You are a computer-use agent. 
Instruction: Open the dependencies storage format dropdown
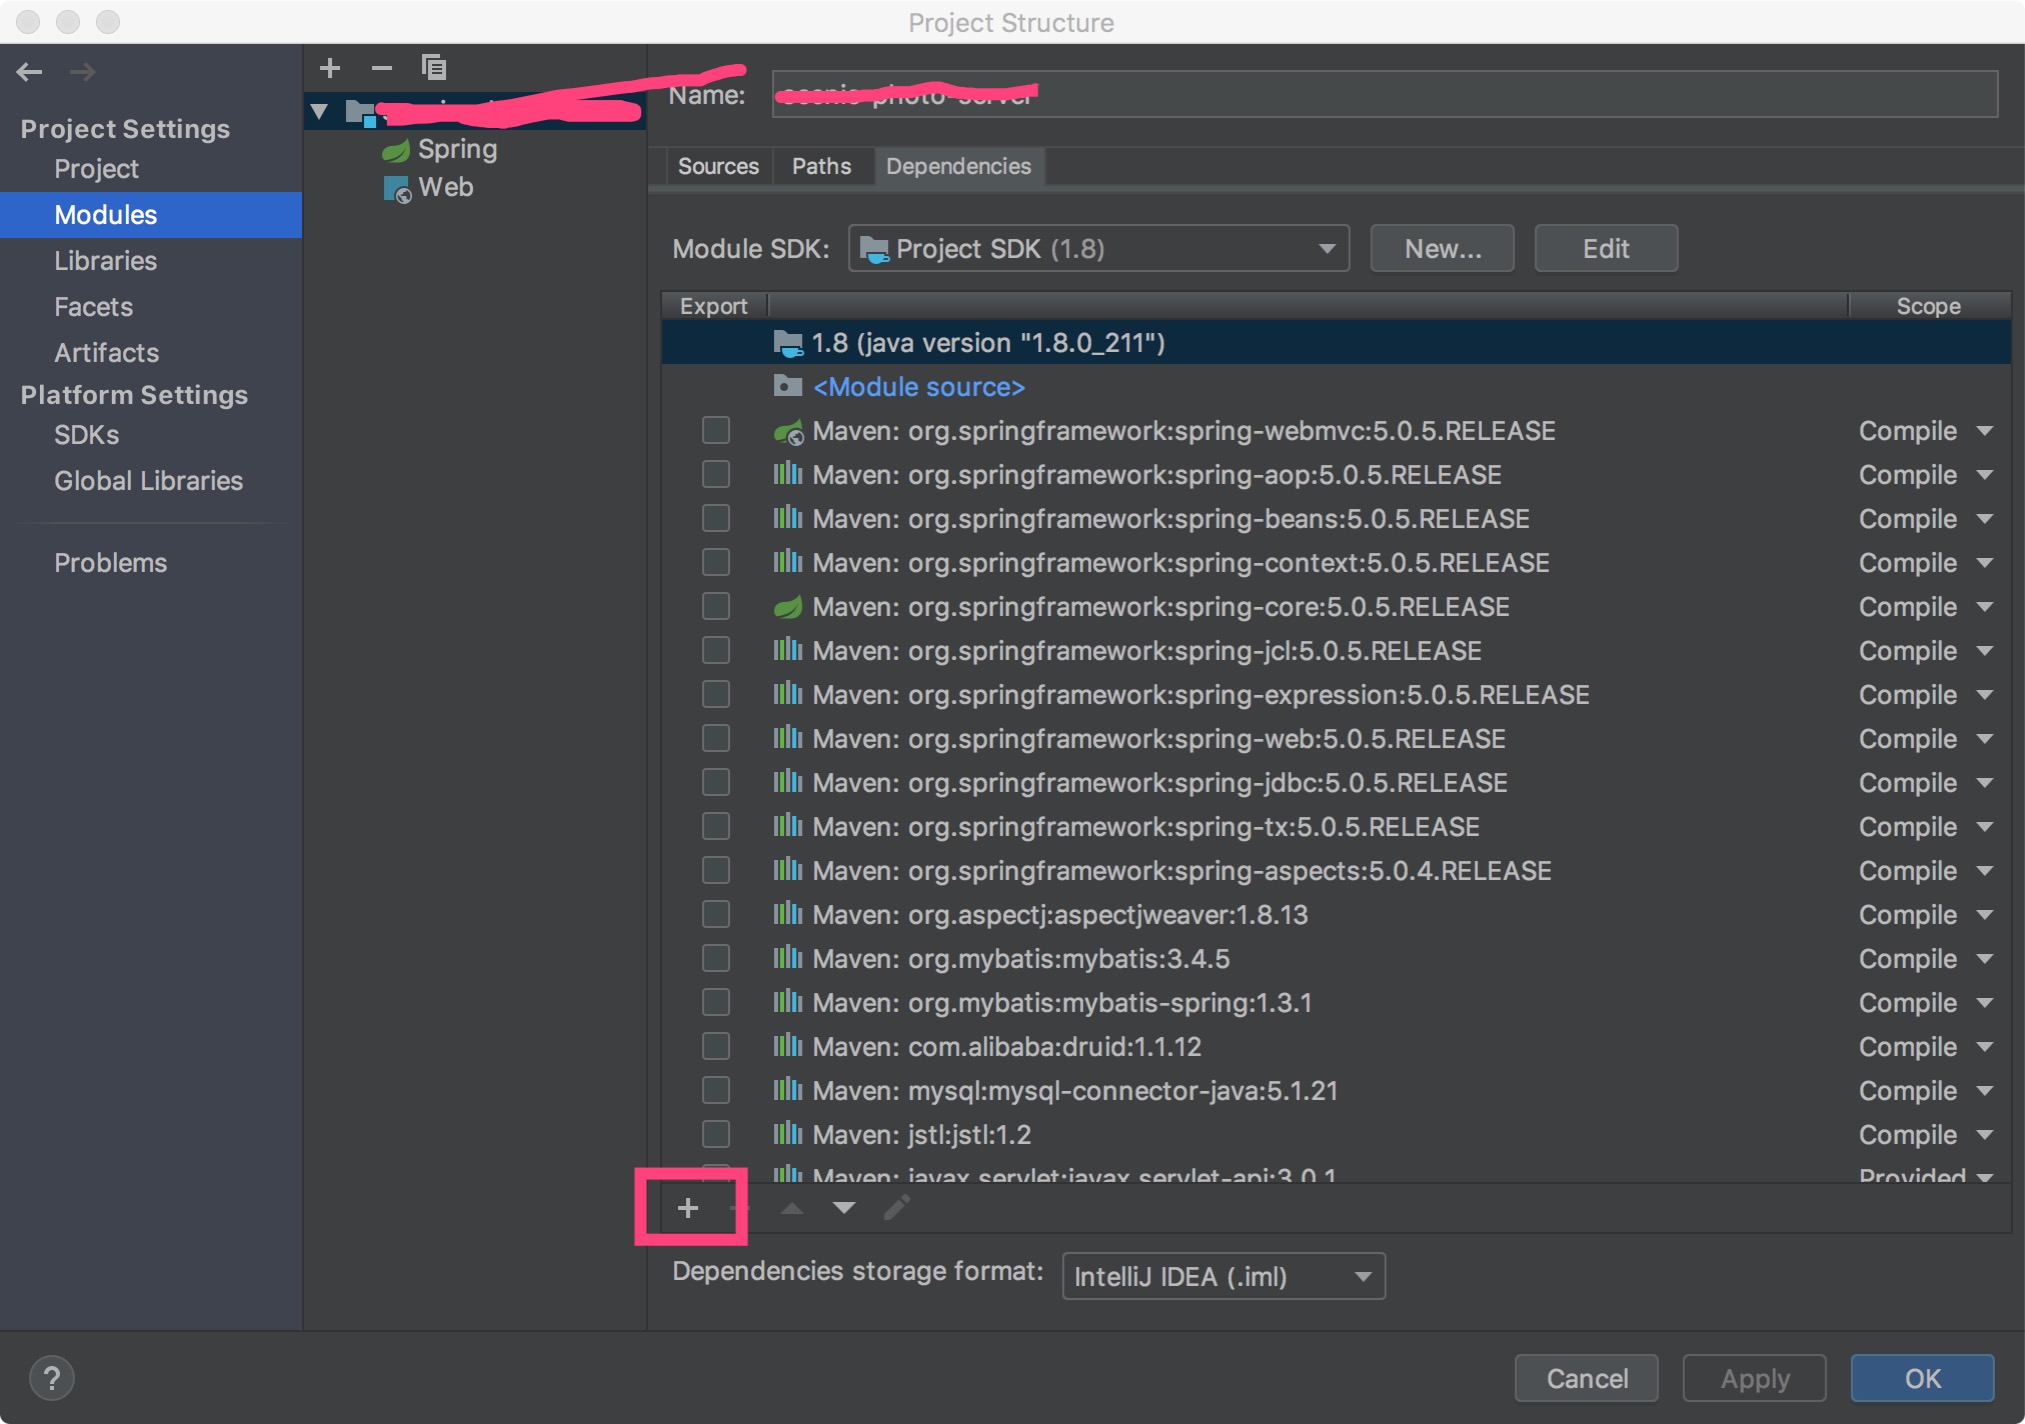(x=1224, y=1277)
